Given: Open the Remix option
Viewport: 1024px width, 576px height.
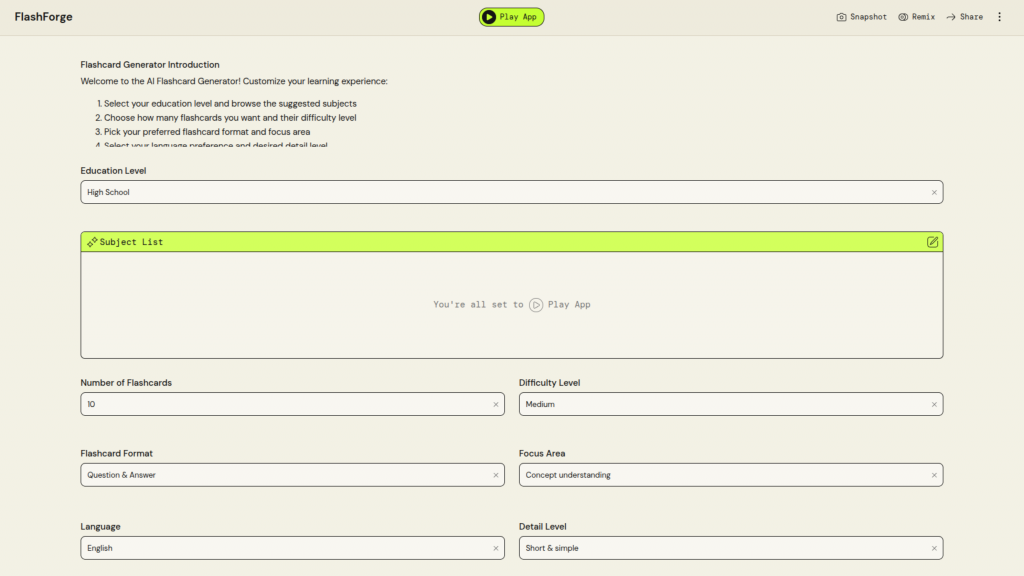Looking at the screenshot, I should click(x=916, y=17).
